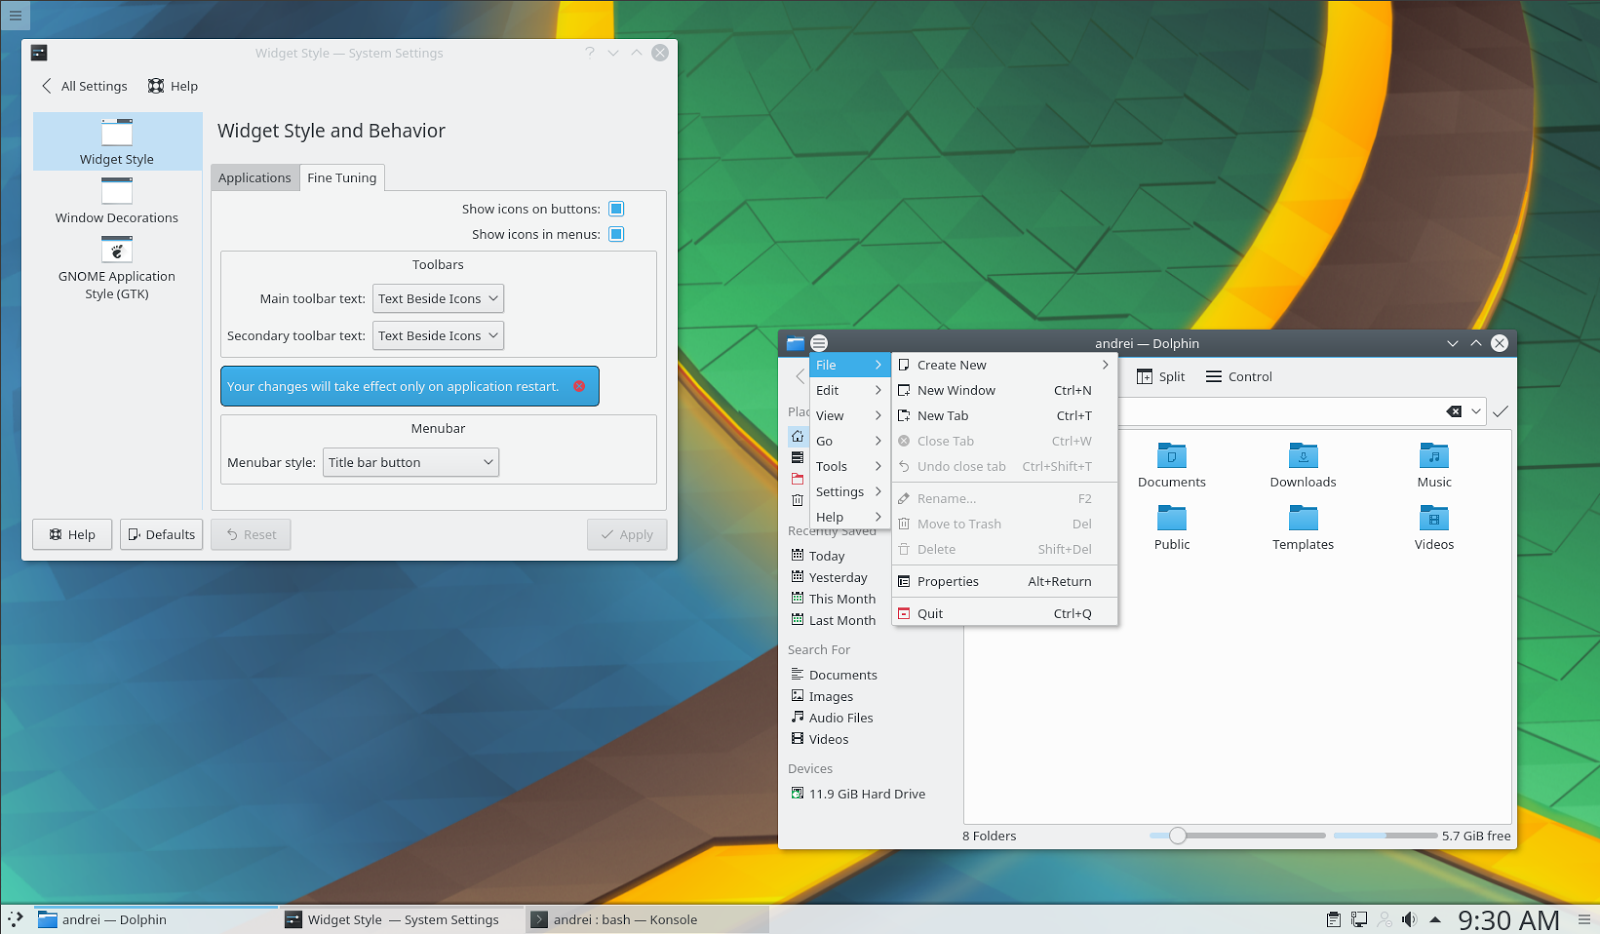Open Audio Files under Search For
Image resolution: width=1600 pixels, height=934 pixels.
click(x=832, y=718)
